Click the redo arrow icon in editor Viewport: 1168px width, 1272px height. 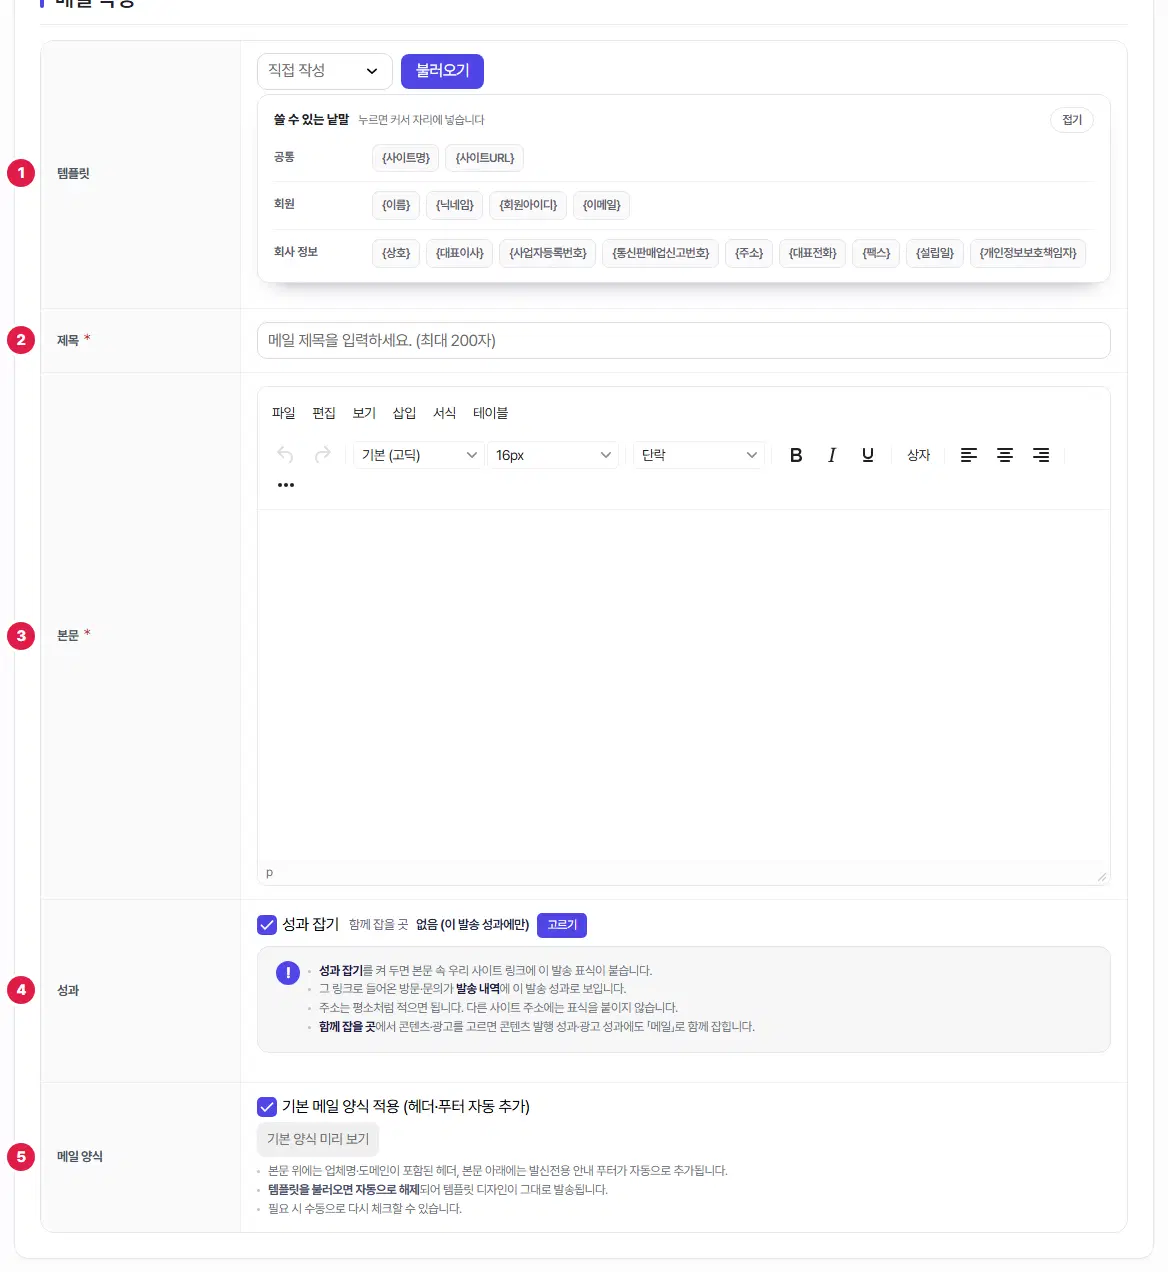coord(322,455)
